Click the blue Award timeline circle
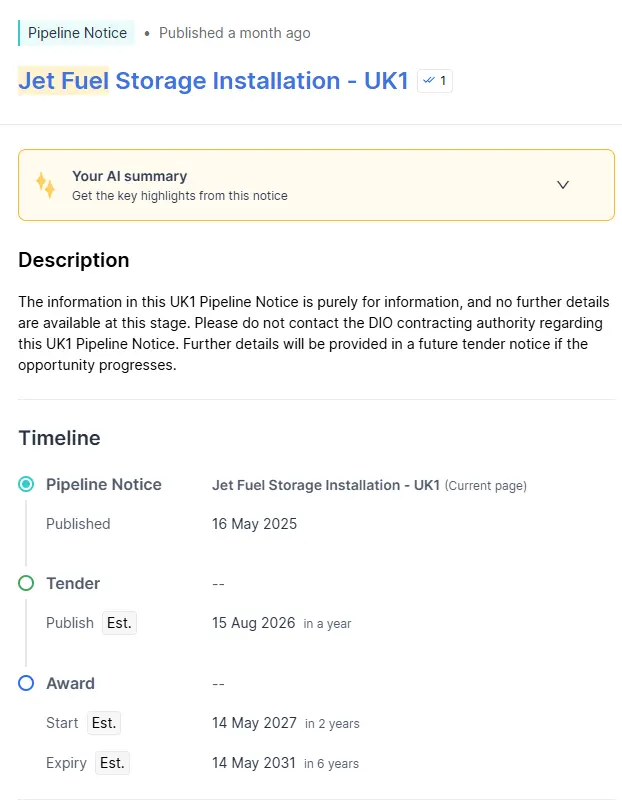Viewport: 622px width, 809px height. [26, 683]
